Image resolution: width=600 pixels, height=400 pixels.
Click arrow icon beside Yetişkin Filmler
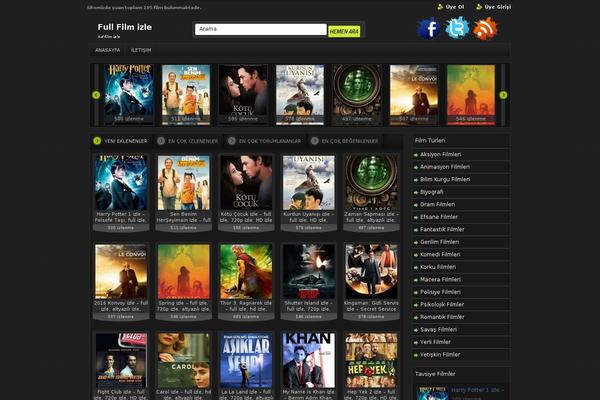click(416, 355)
